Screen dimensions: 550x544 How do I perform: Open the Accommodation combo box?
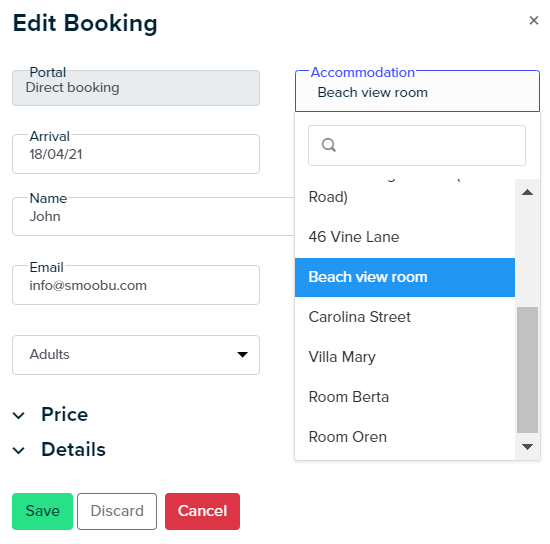click(417, 91)
